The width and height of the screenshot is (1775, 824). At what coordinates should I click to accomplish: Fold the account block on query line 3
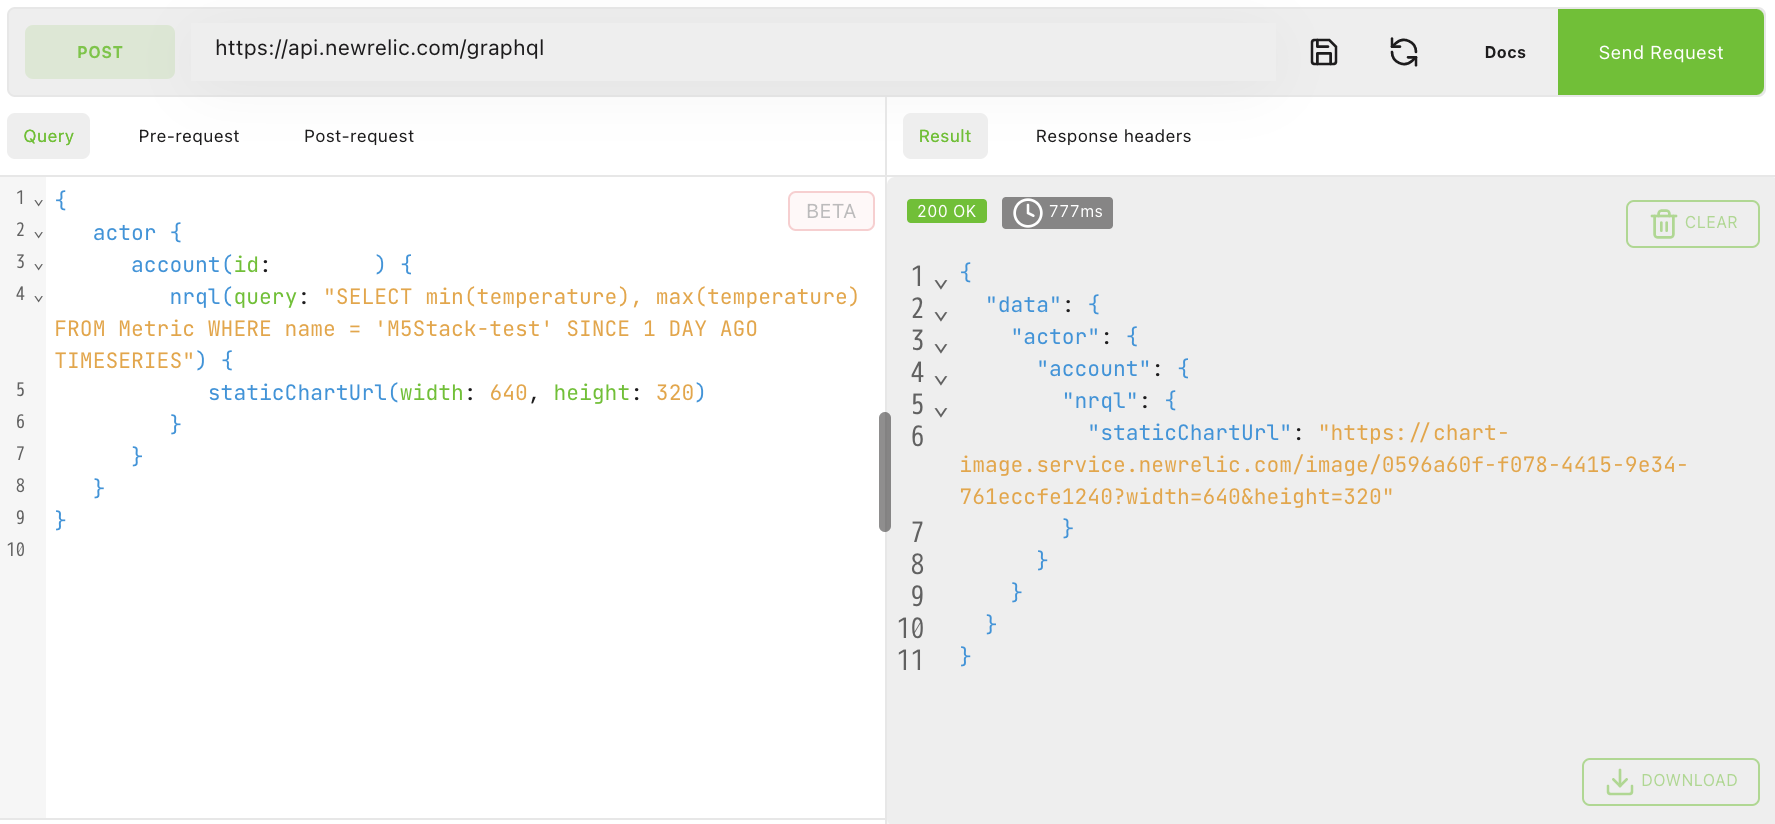(x=39, y=266)
